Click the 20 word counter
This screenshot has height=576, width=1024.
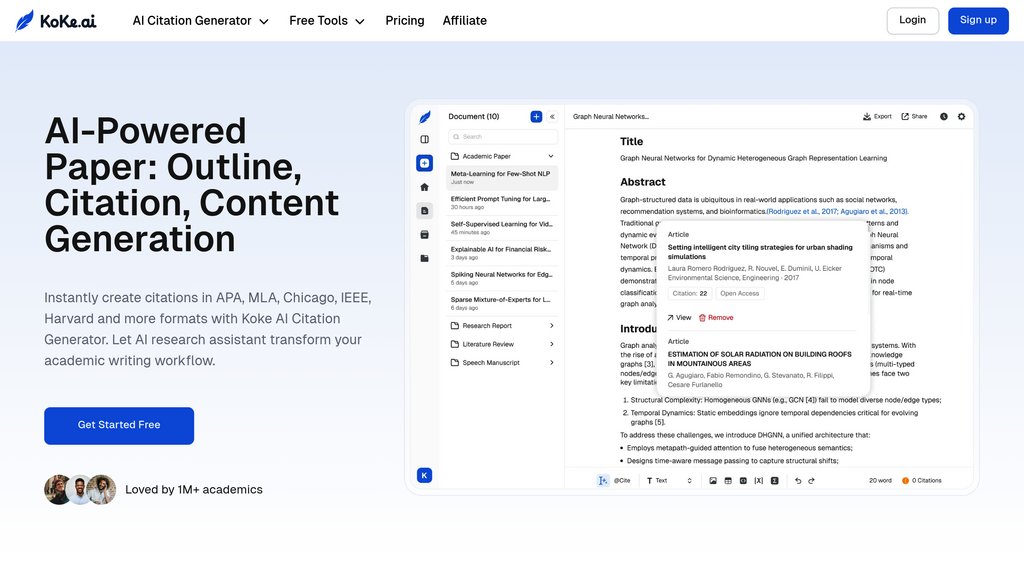[880, 481]
